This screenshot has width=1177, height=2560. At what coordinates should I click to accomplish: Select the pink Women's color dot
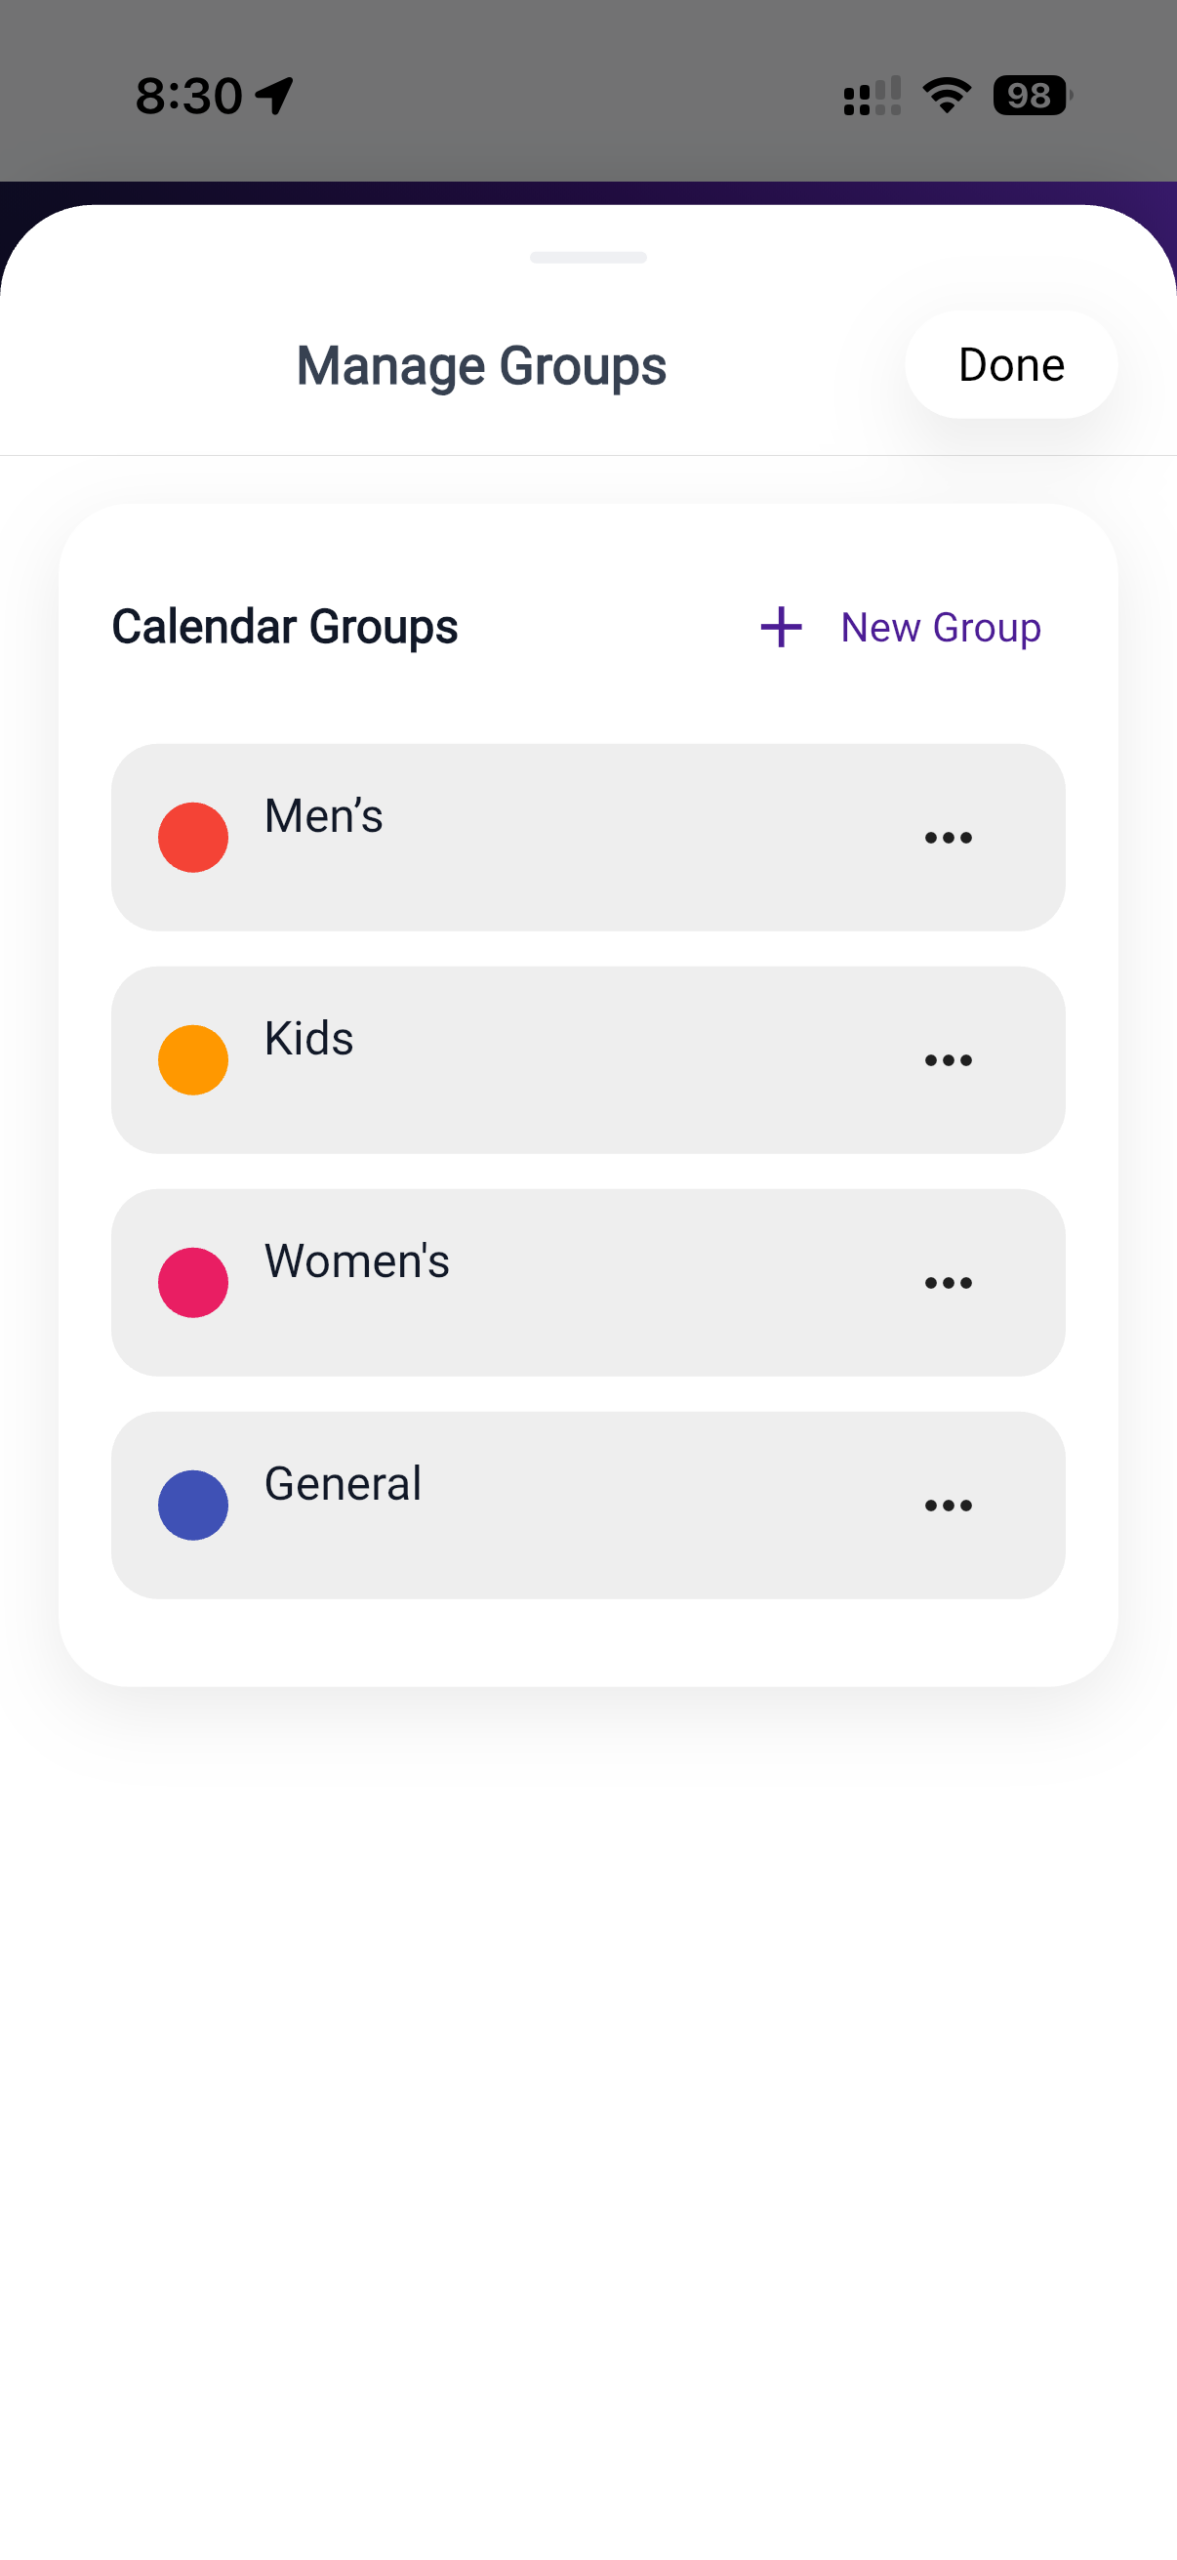(193, 1282)
